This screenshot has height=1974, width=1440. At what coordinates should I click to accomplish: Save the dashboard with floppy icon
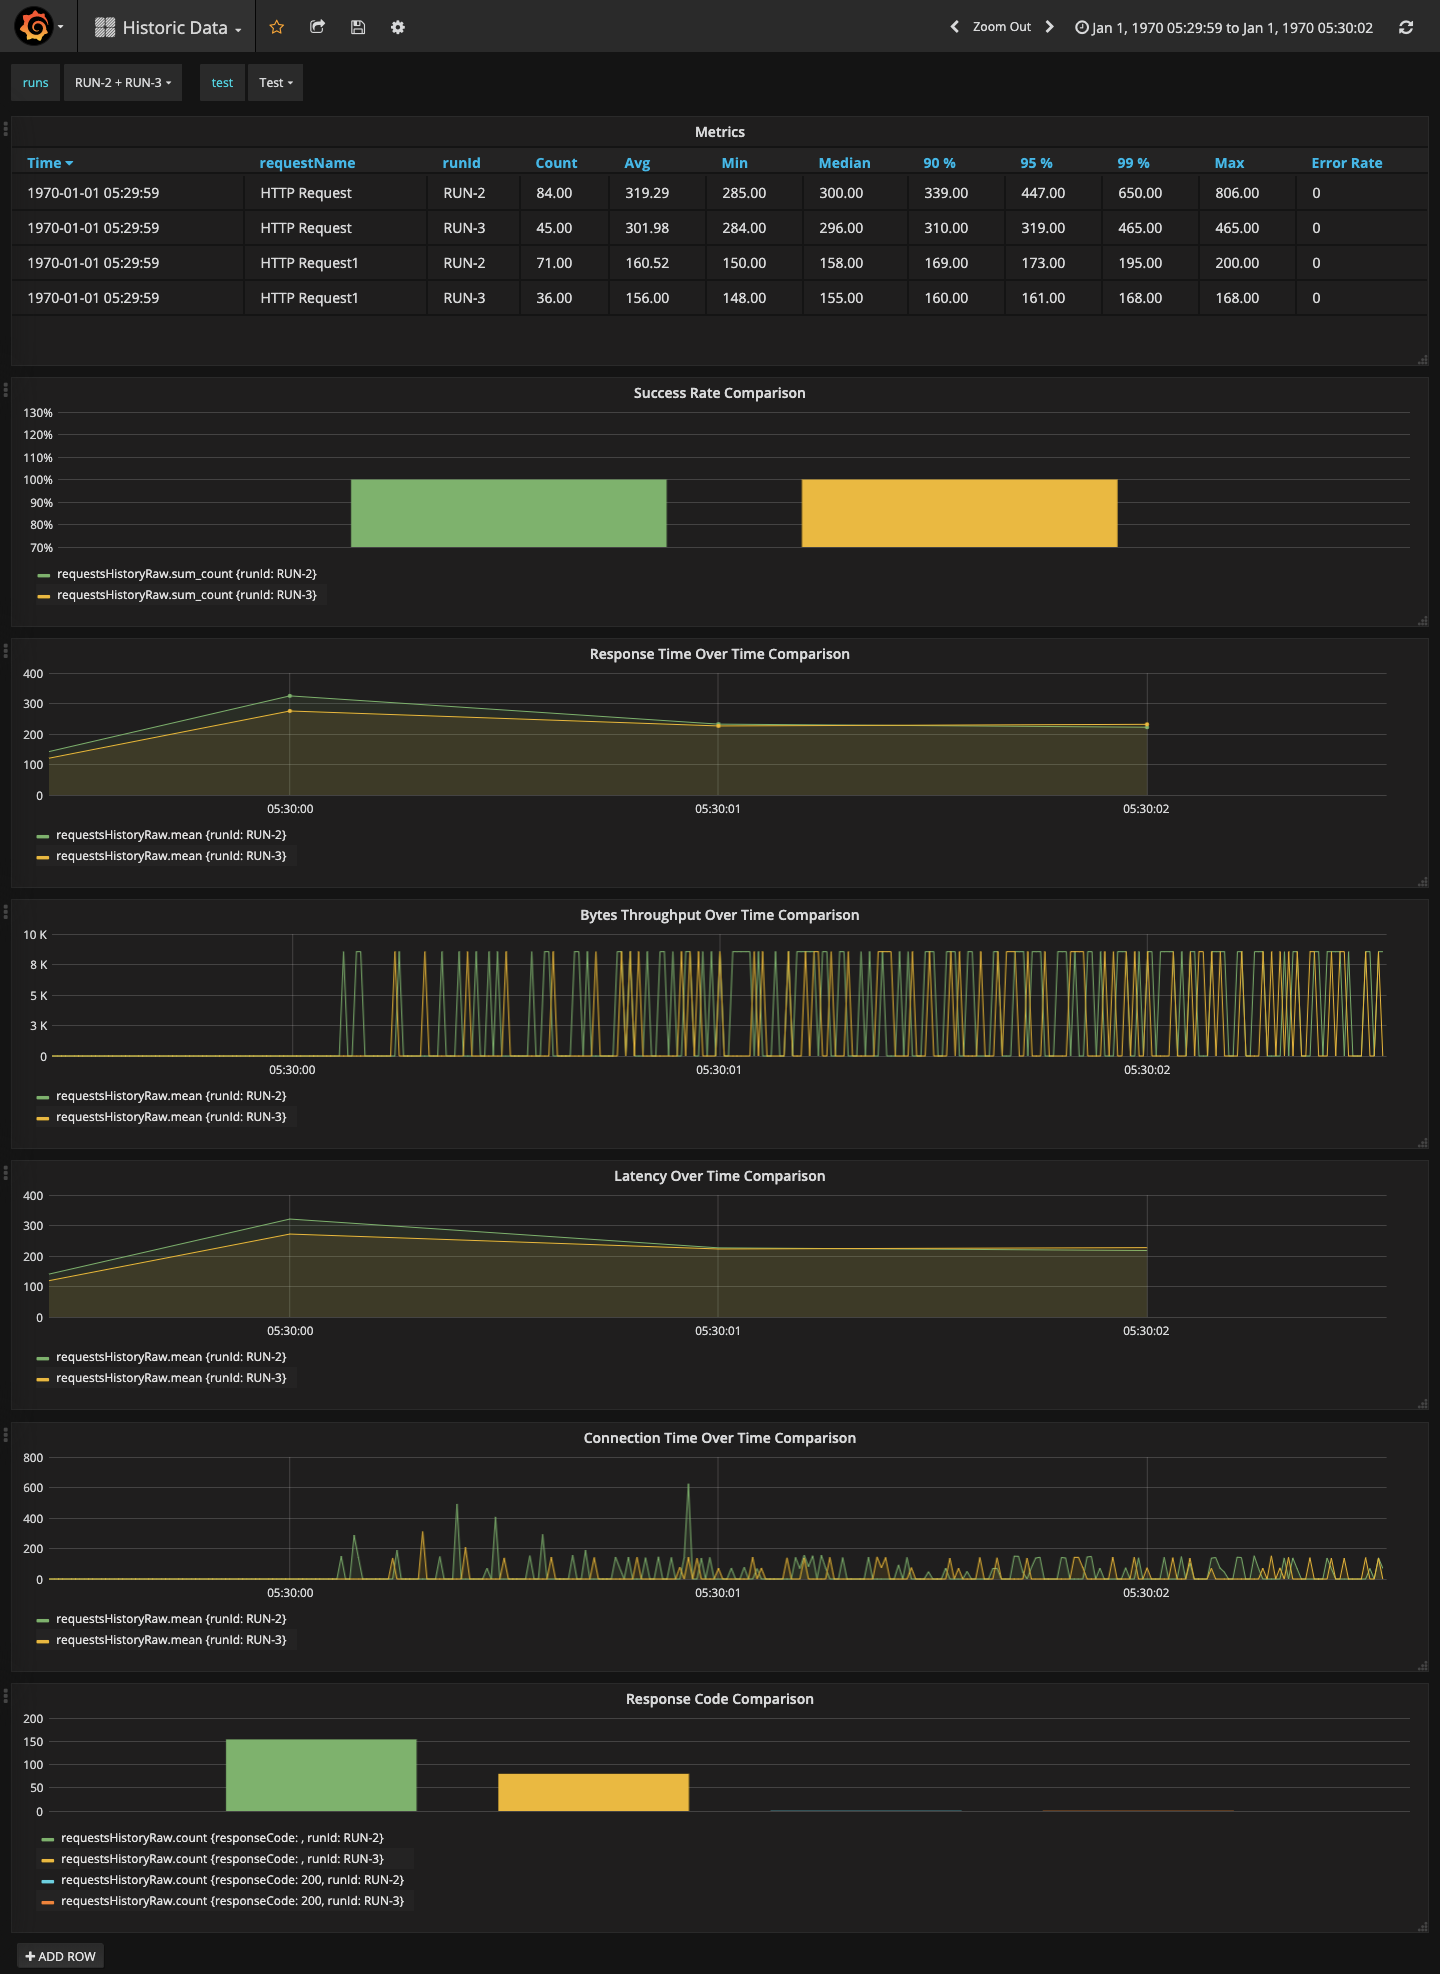[358, 27]
